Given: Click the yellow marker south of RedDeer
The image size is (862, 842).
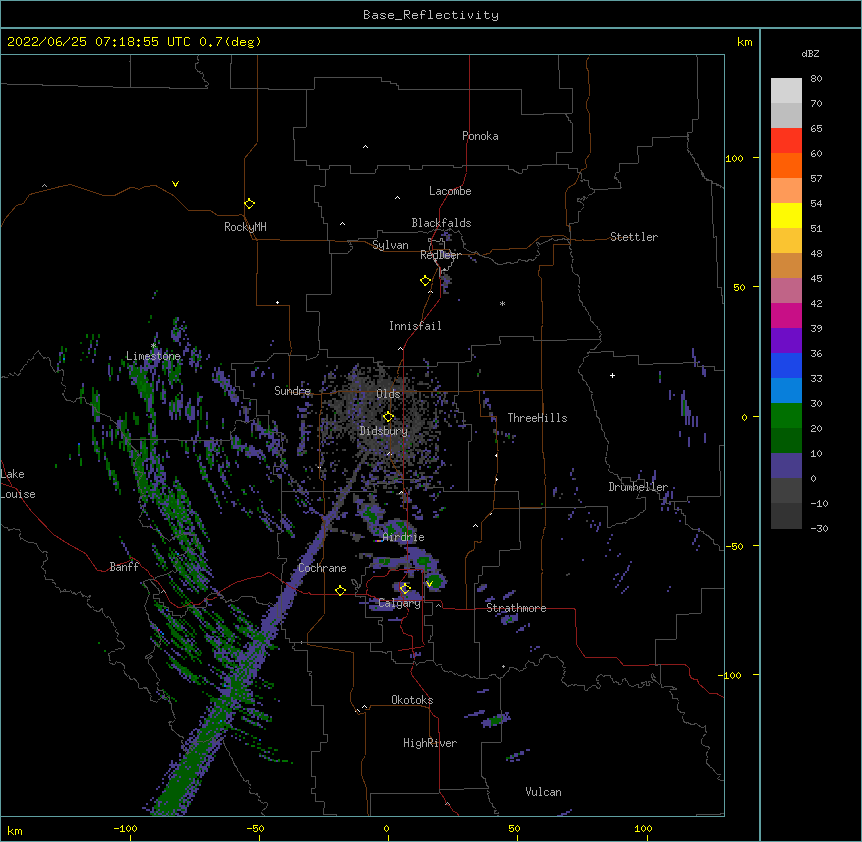Looking at the screenshot, I should coord(425,281).
